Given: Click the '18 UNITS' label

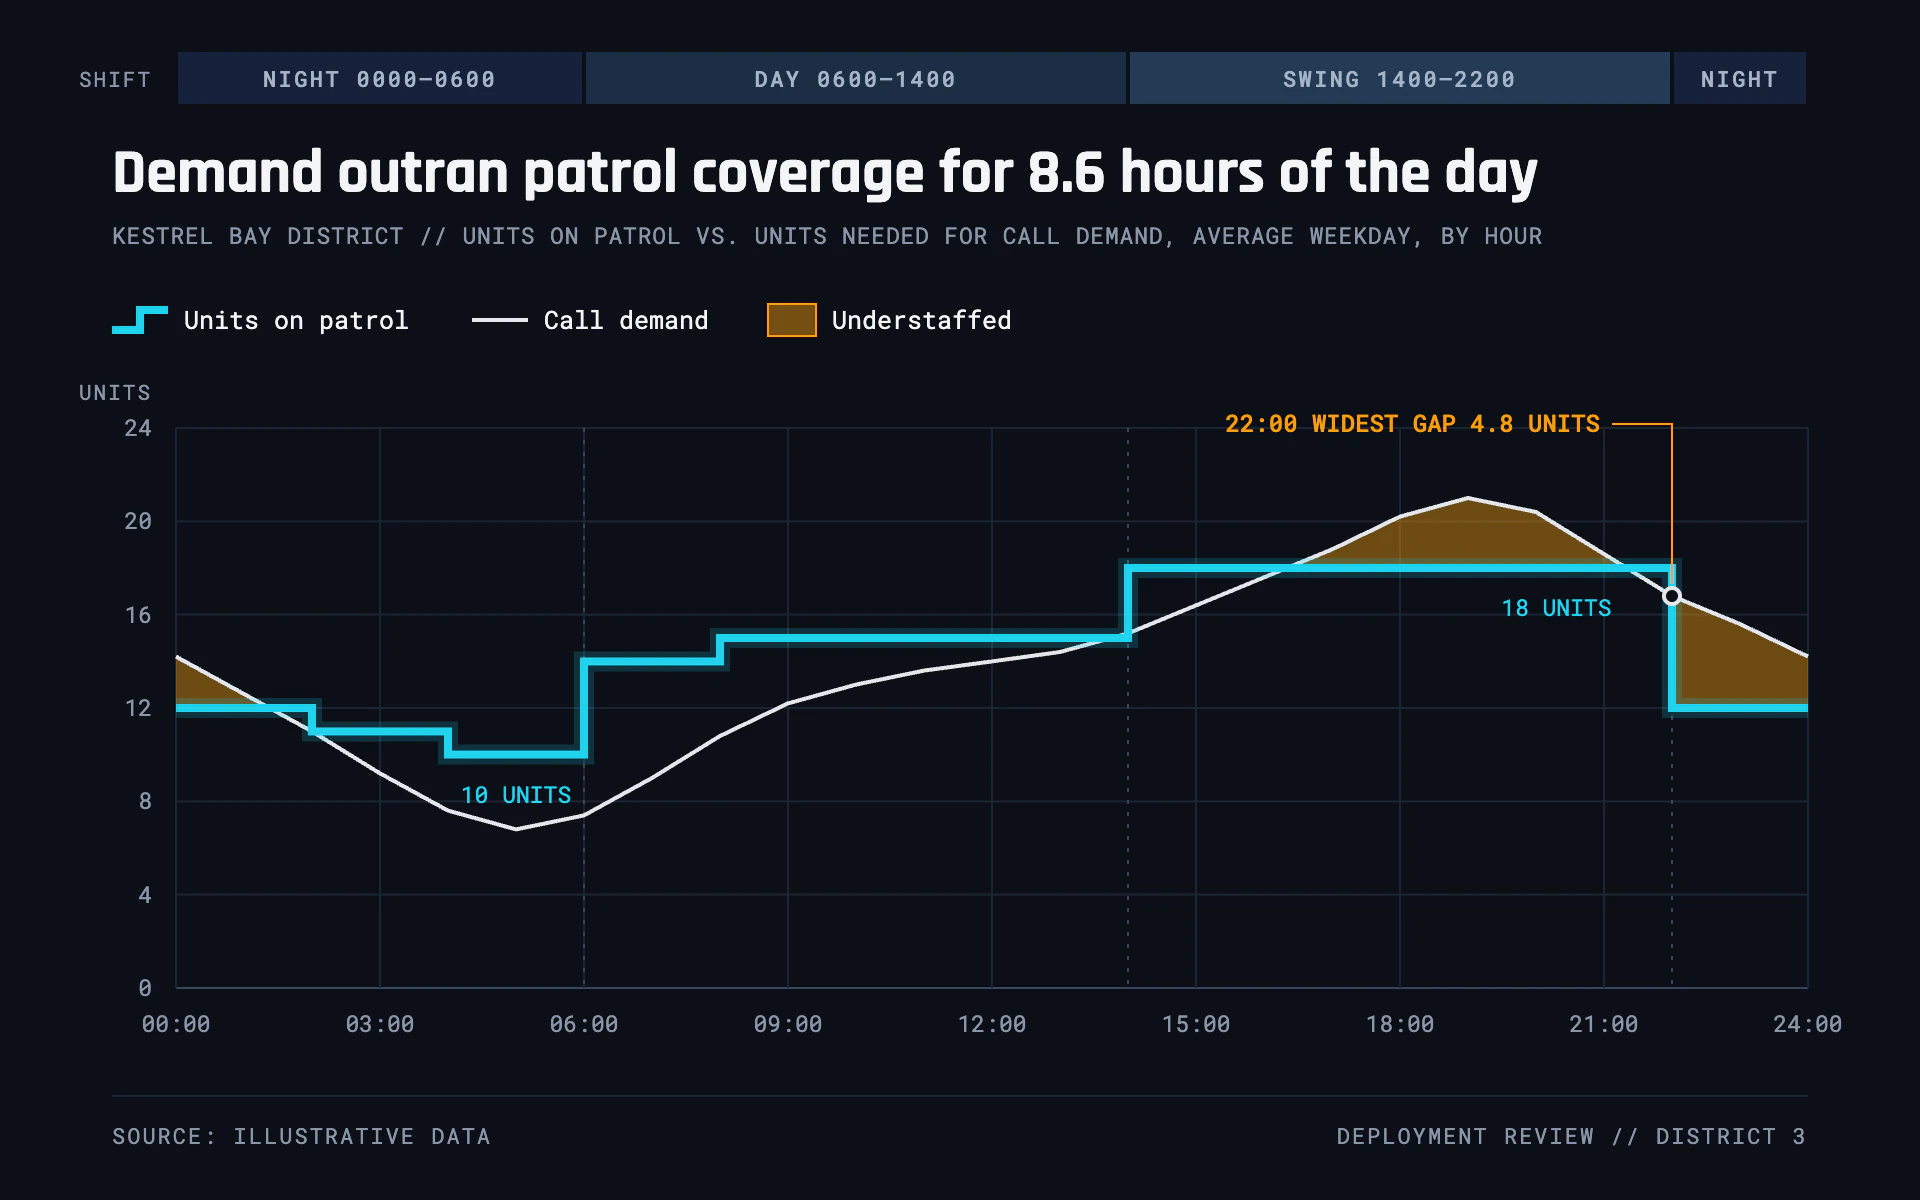Looking at the screenshot, I should tap(1557, 608).
